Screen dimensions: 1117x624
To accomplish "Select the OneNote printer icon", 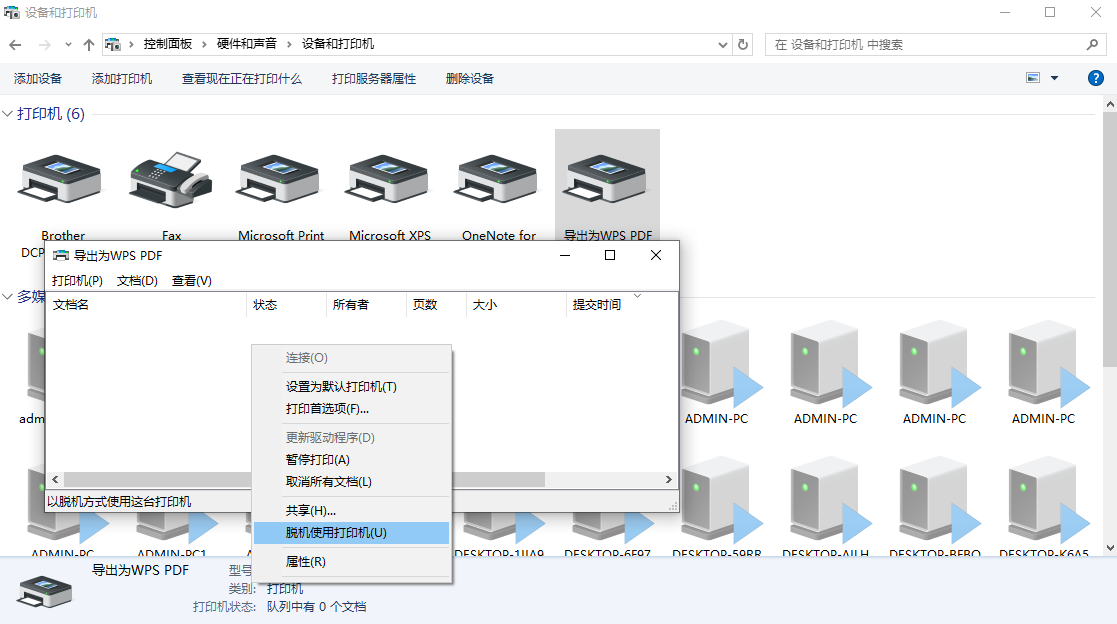I will (495, 180).
